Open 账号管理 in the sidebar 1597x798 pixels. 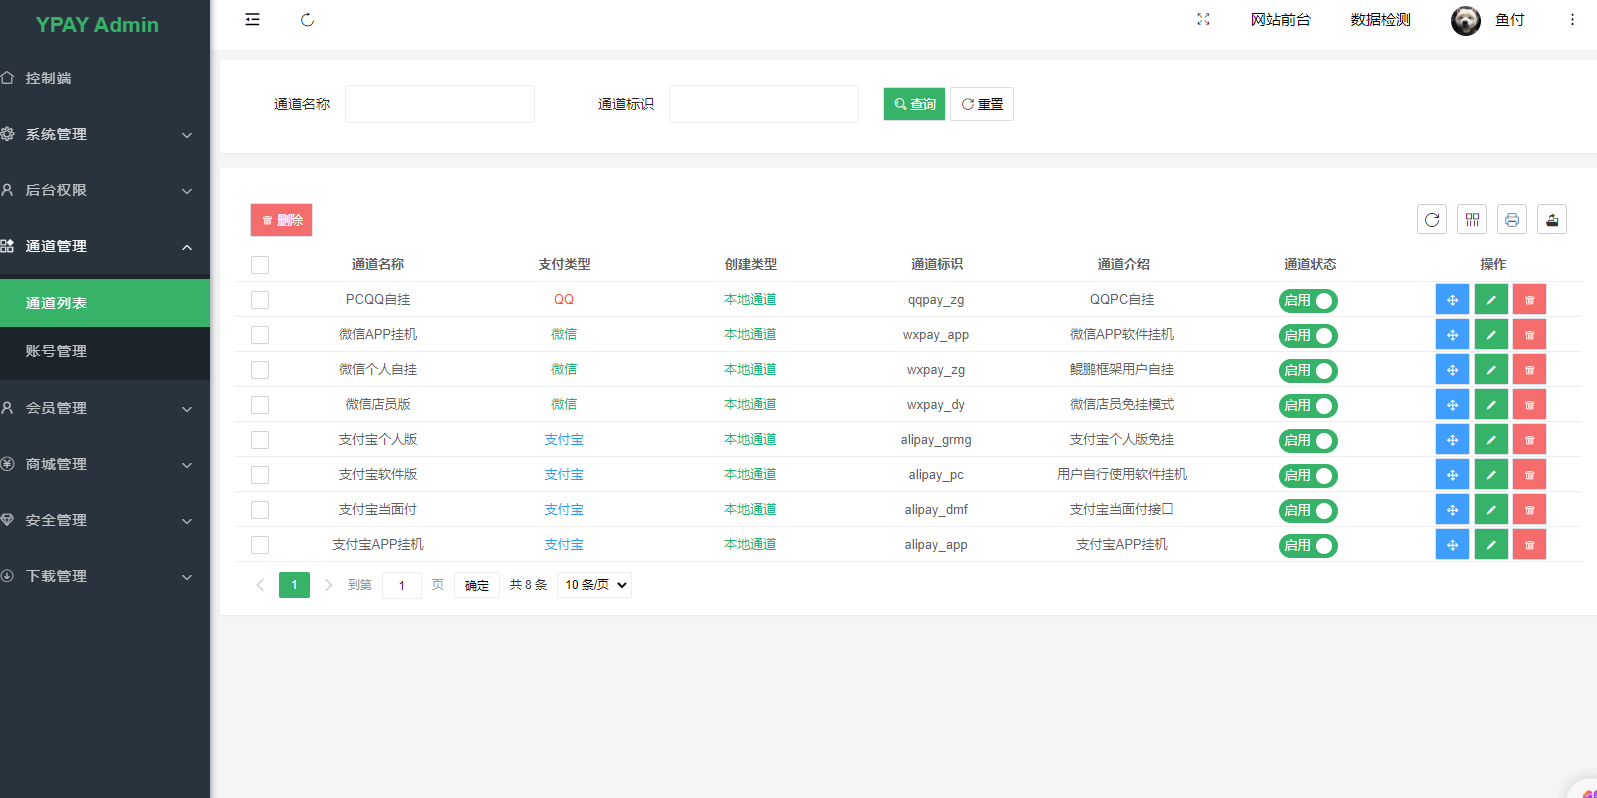click(x=57, y=352)
